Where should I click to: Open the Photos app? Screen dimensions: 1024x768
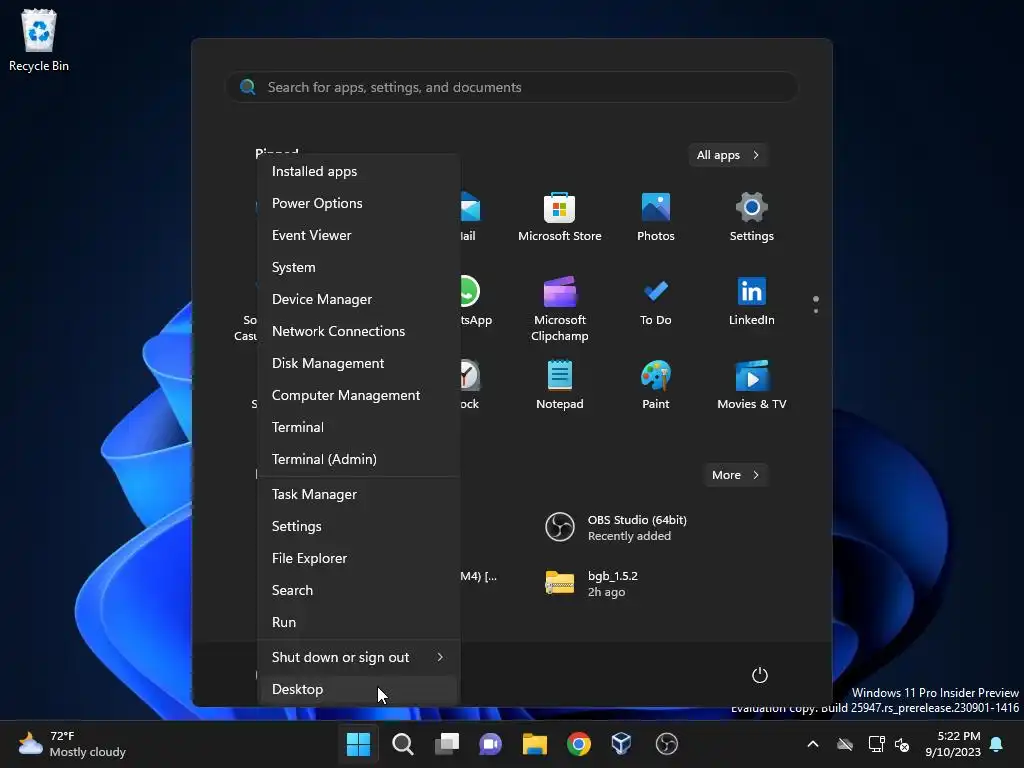(656, 217)
